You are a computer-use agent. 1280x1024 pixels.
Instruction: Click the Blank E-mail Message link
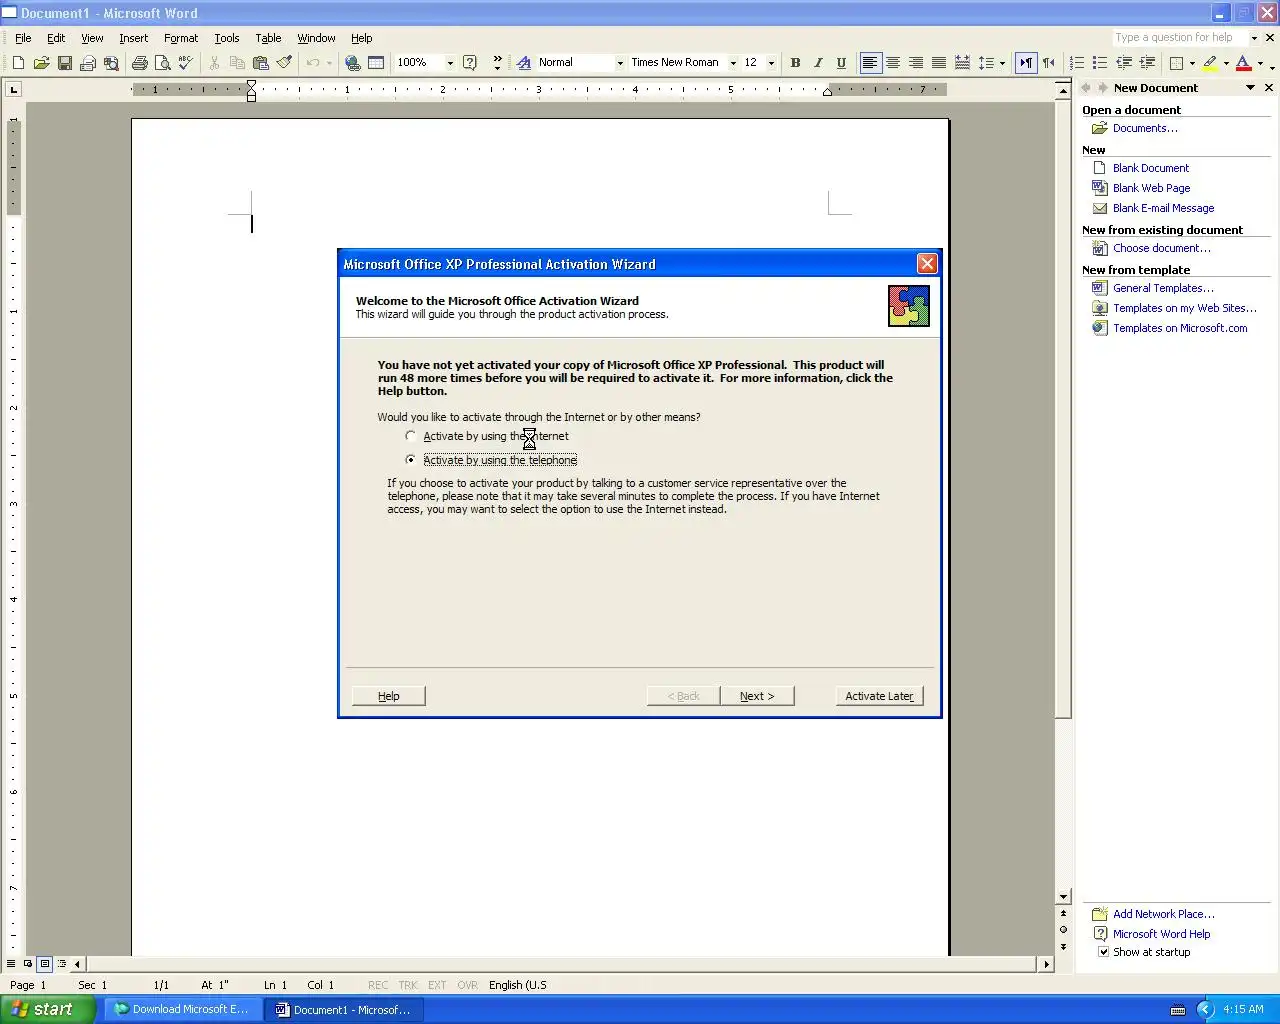coord(1163,208)
